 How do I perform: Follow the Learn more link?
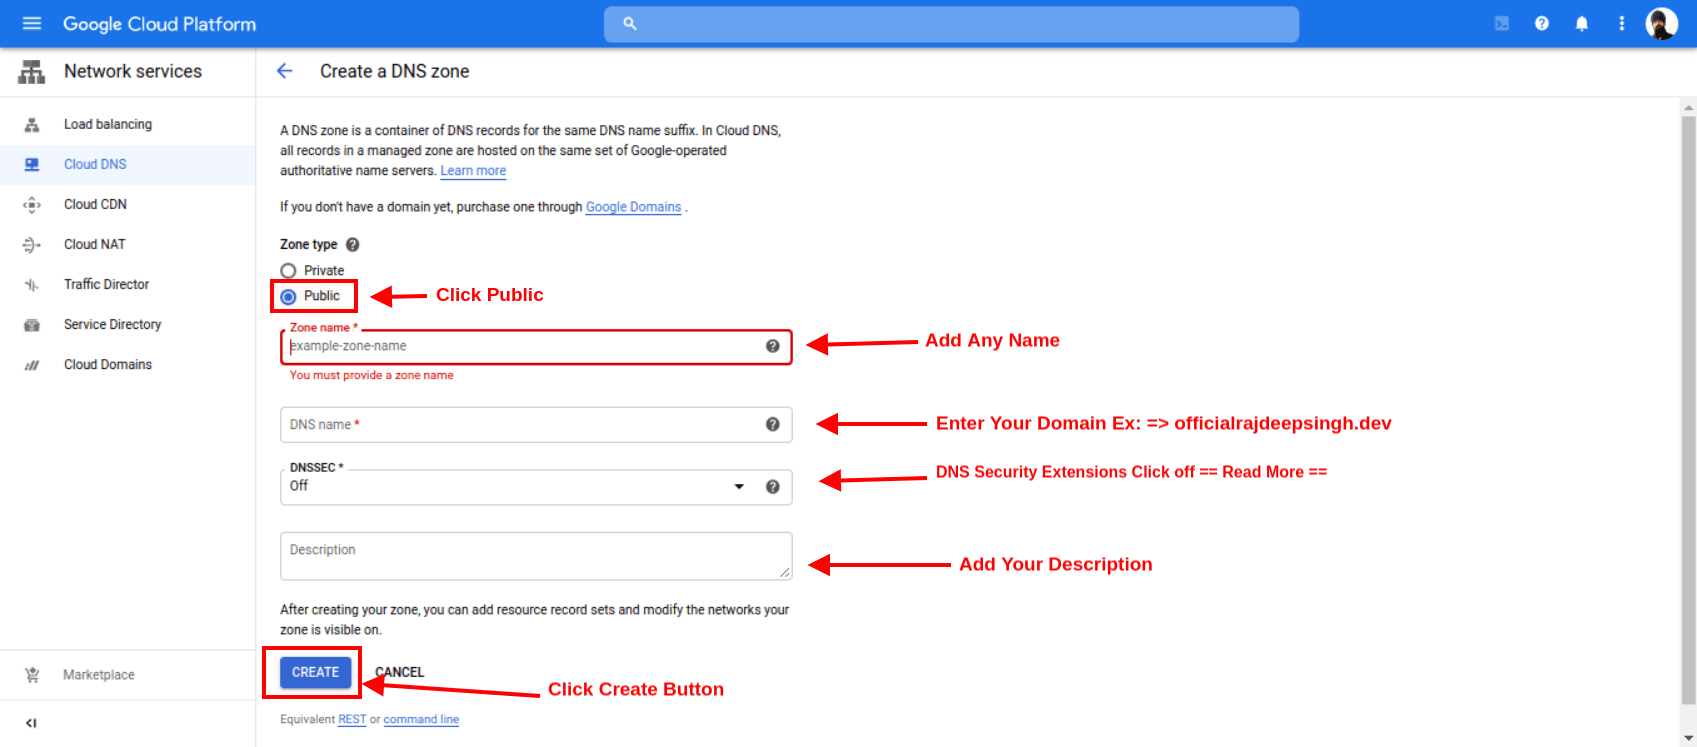click(473, 171)
